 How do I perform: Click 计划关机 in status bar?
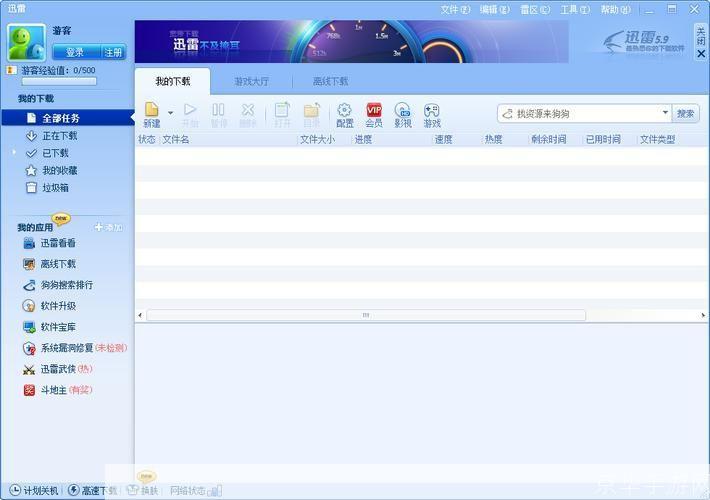(x=34, y=490)
